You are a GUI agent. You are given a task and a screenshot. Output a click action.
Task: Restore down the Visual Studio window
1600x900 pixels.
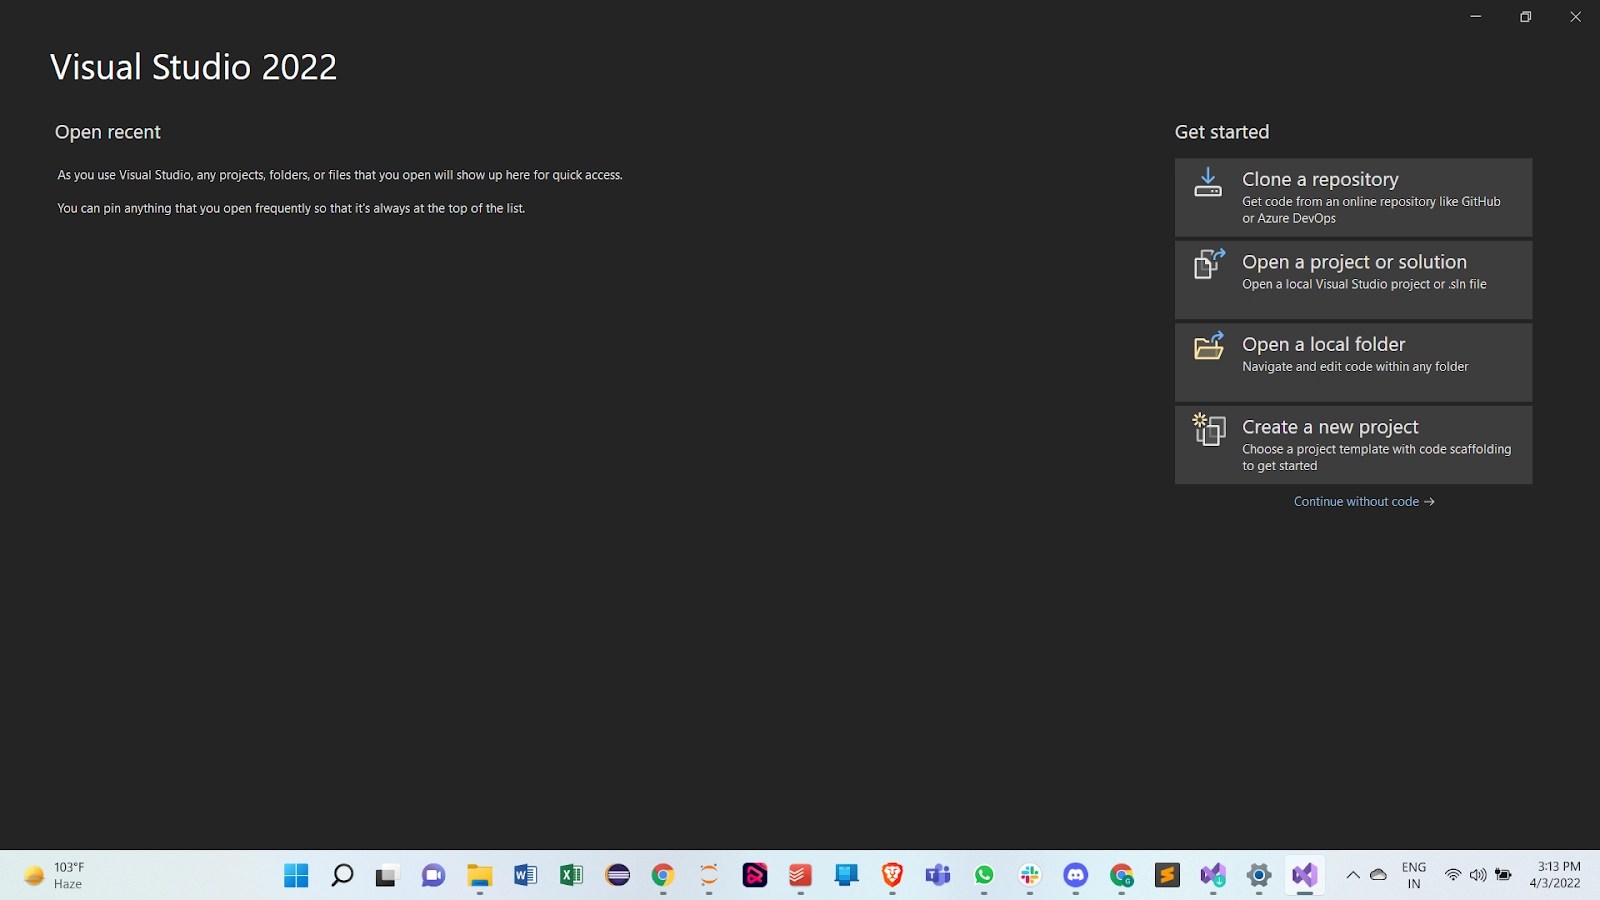[x=1526, y=16]
